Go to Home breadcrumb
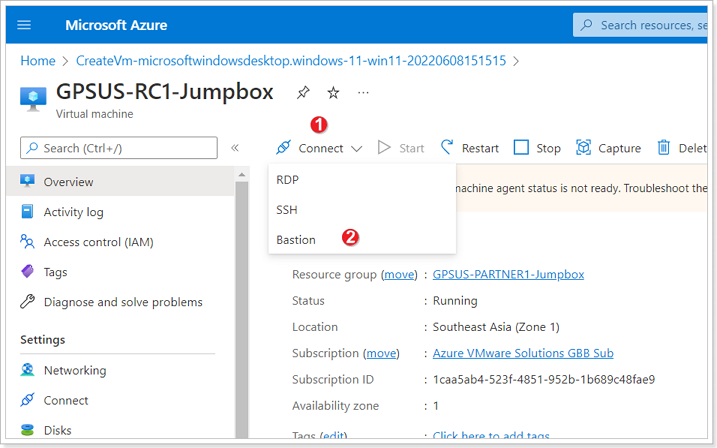 [x=38, y=61]
